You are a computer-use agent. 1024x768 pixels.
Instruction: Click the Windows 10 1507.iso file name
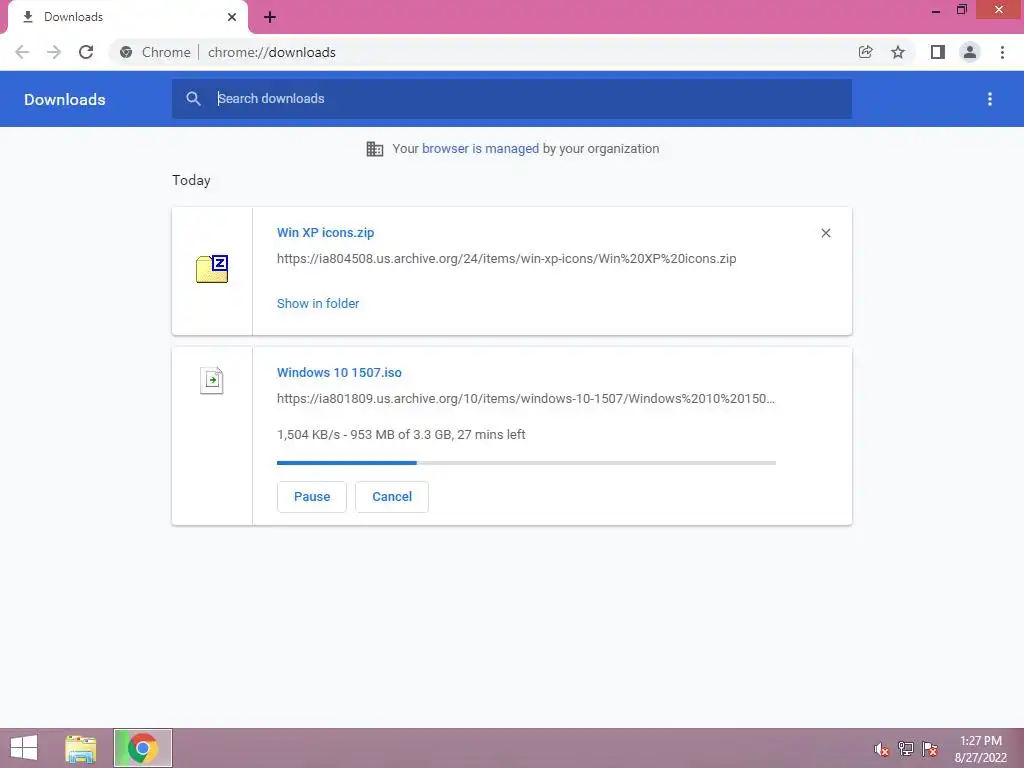coord(339,373)
